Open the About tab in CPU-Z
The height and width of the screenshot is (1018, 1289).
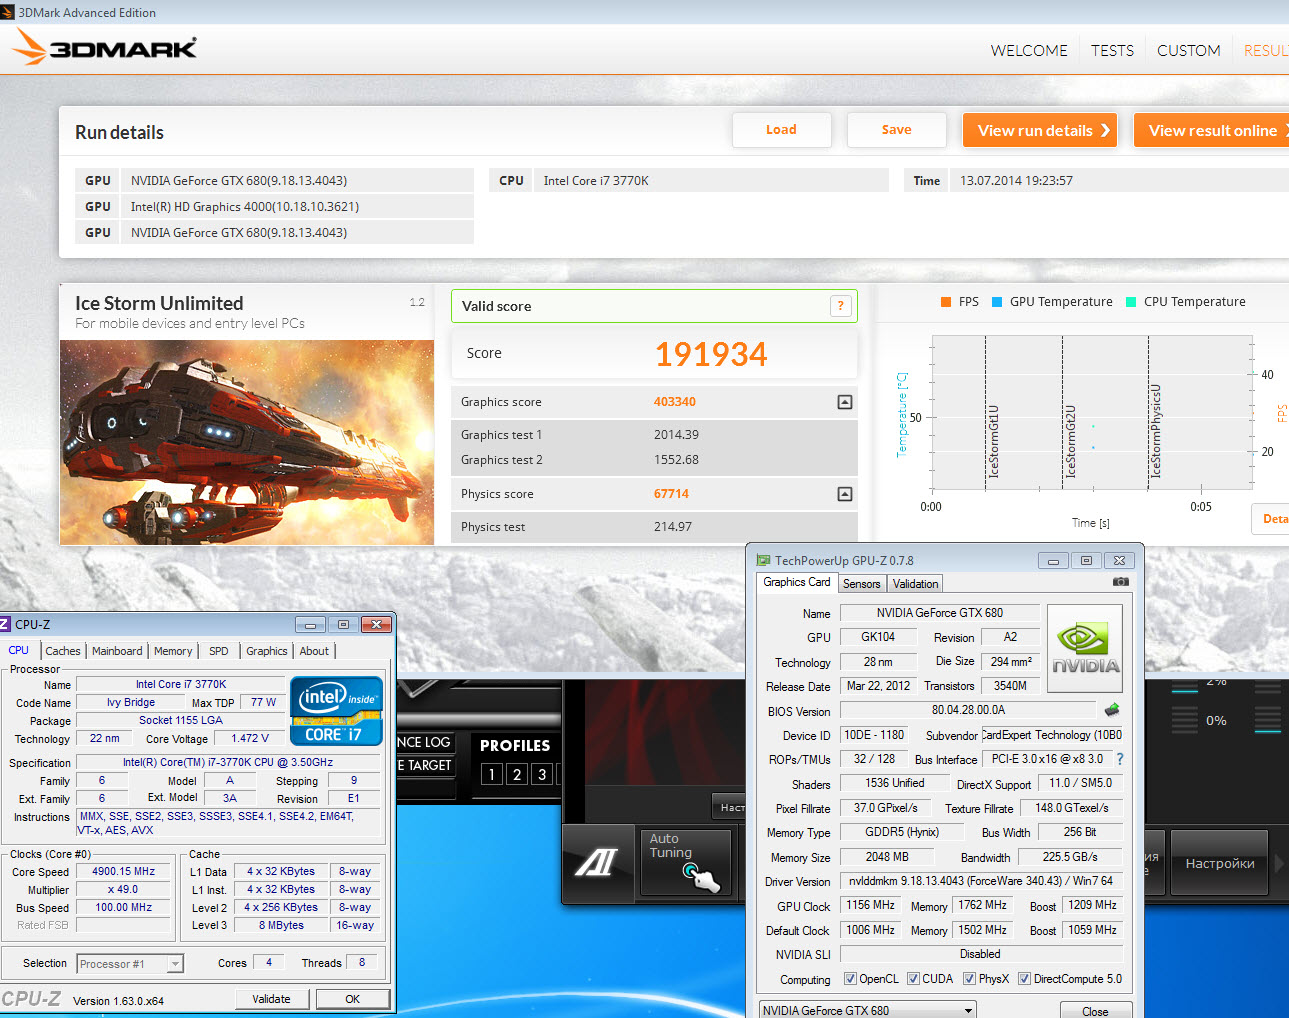click(x=314, y=651)
